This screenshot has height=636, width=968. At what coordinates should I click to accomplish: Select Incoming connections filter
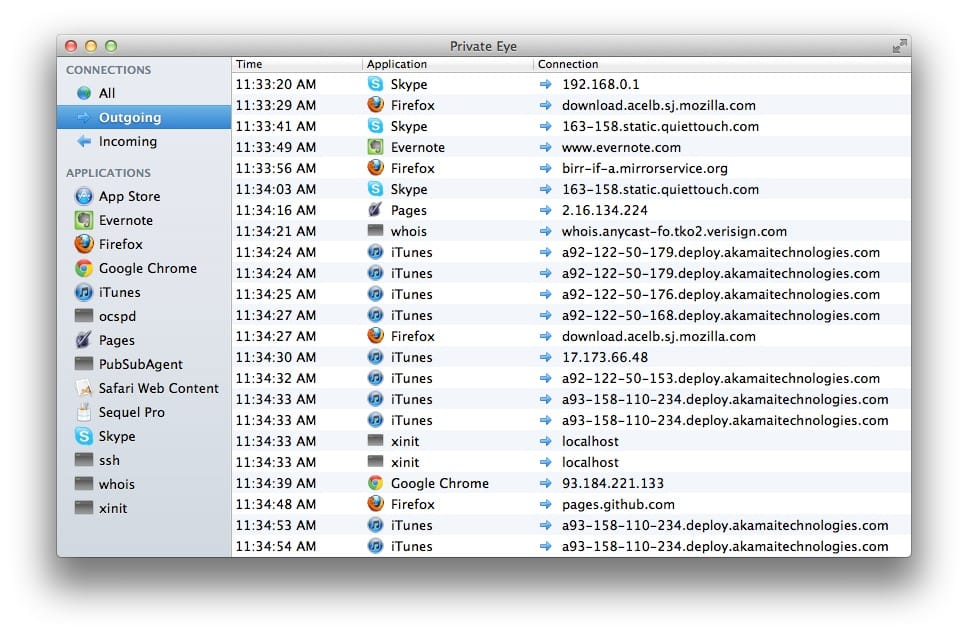coord(144,141)
